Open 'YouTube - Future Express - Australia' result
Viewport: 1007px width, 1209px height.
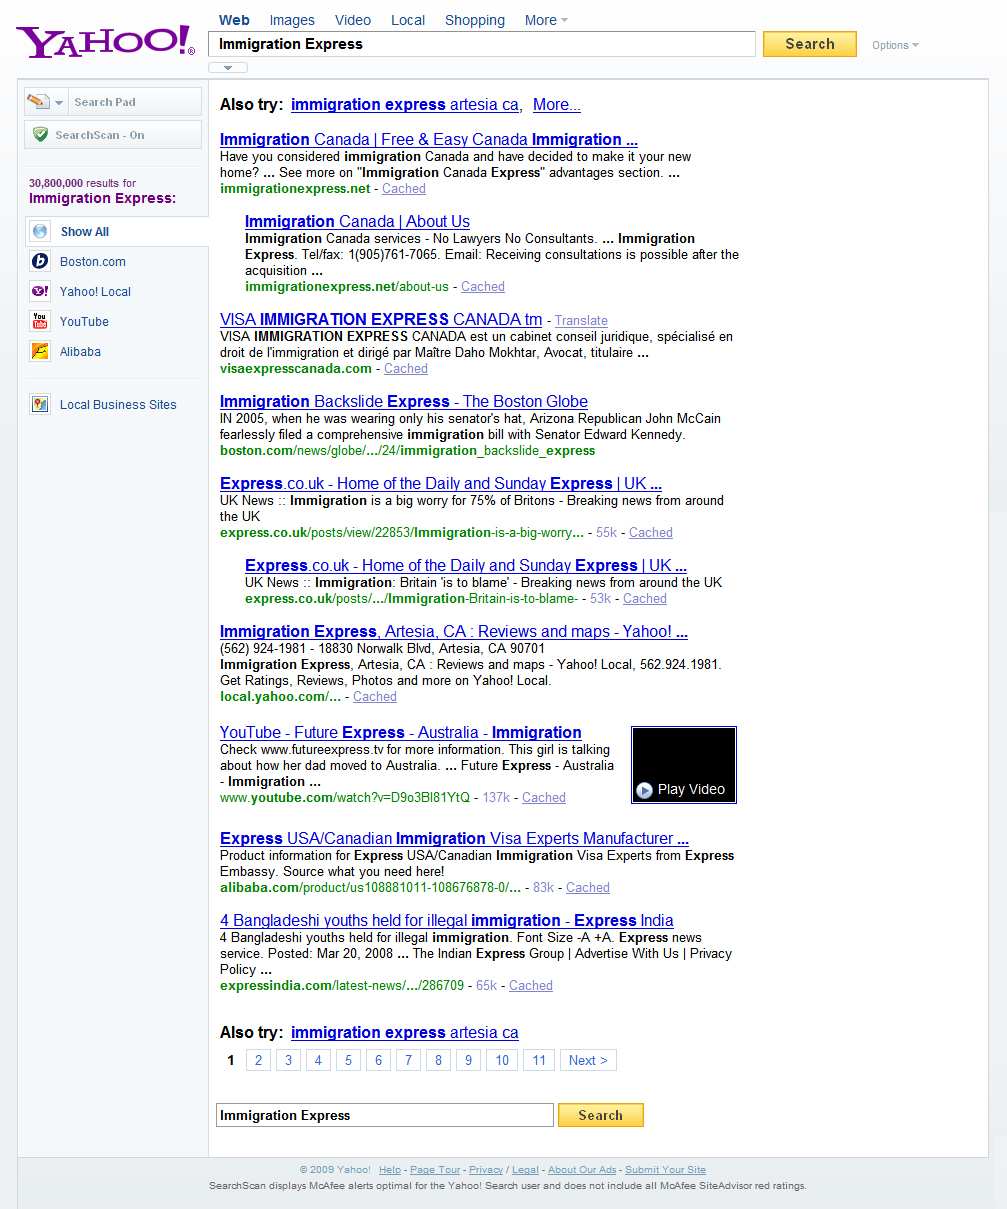click(x=401, y=733)
